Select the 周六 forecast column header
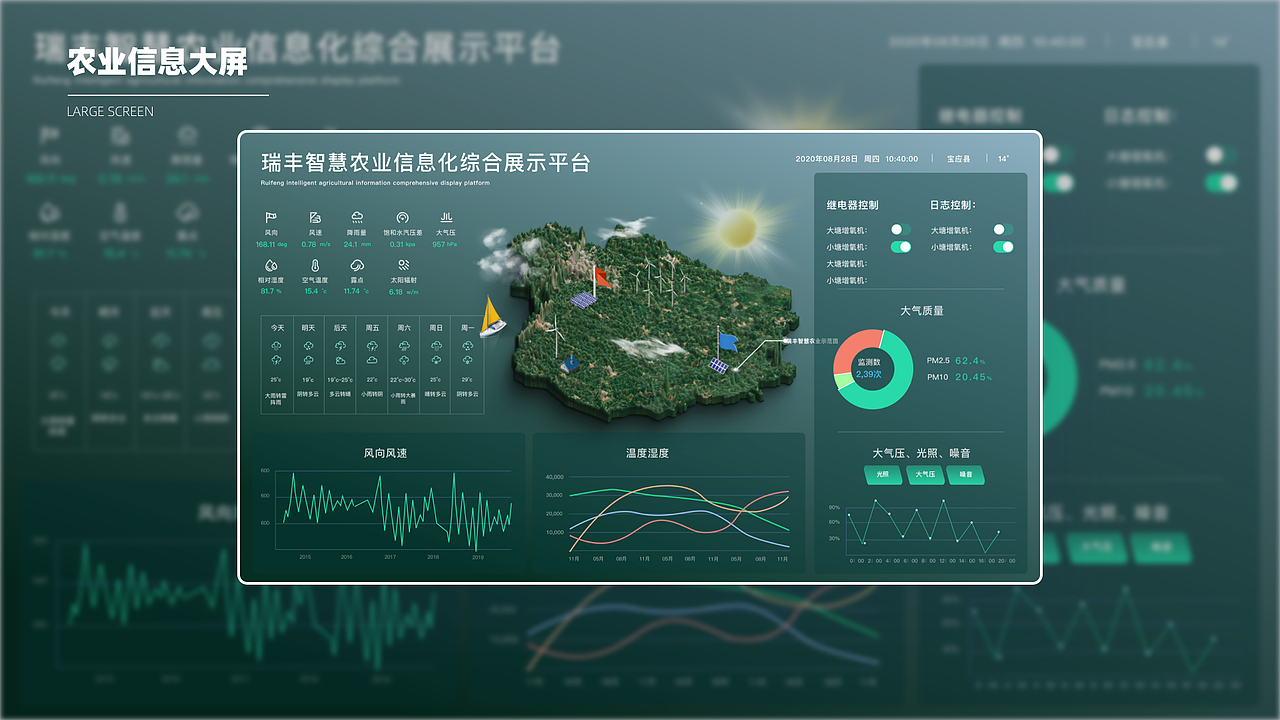 [x=404, y=328]
